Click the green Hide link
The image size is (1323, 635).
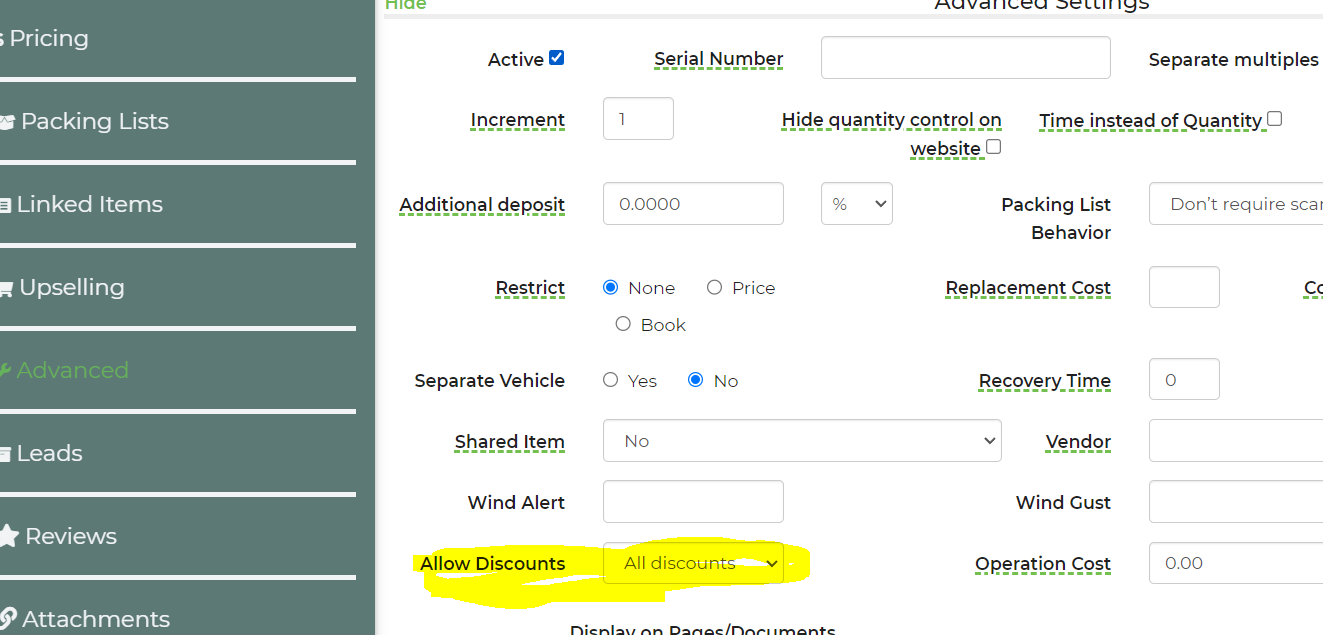click(x=405, y=5)
